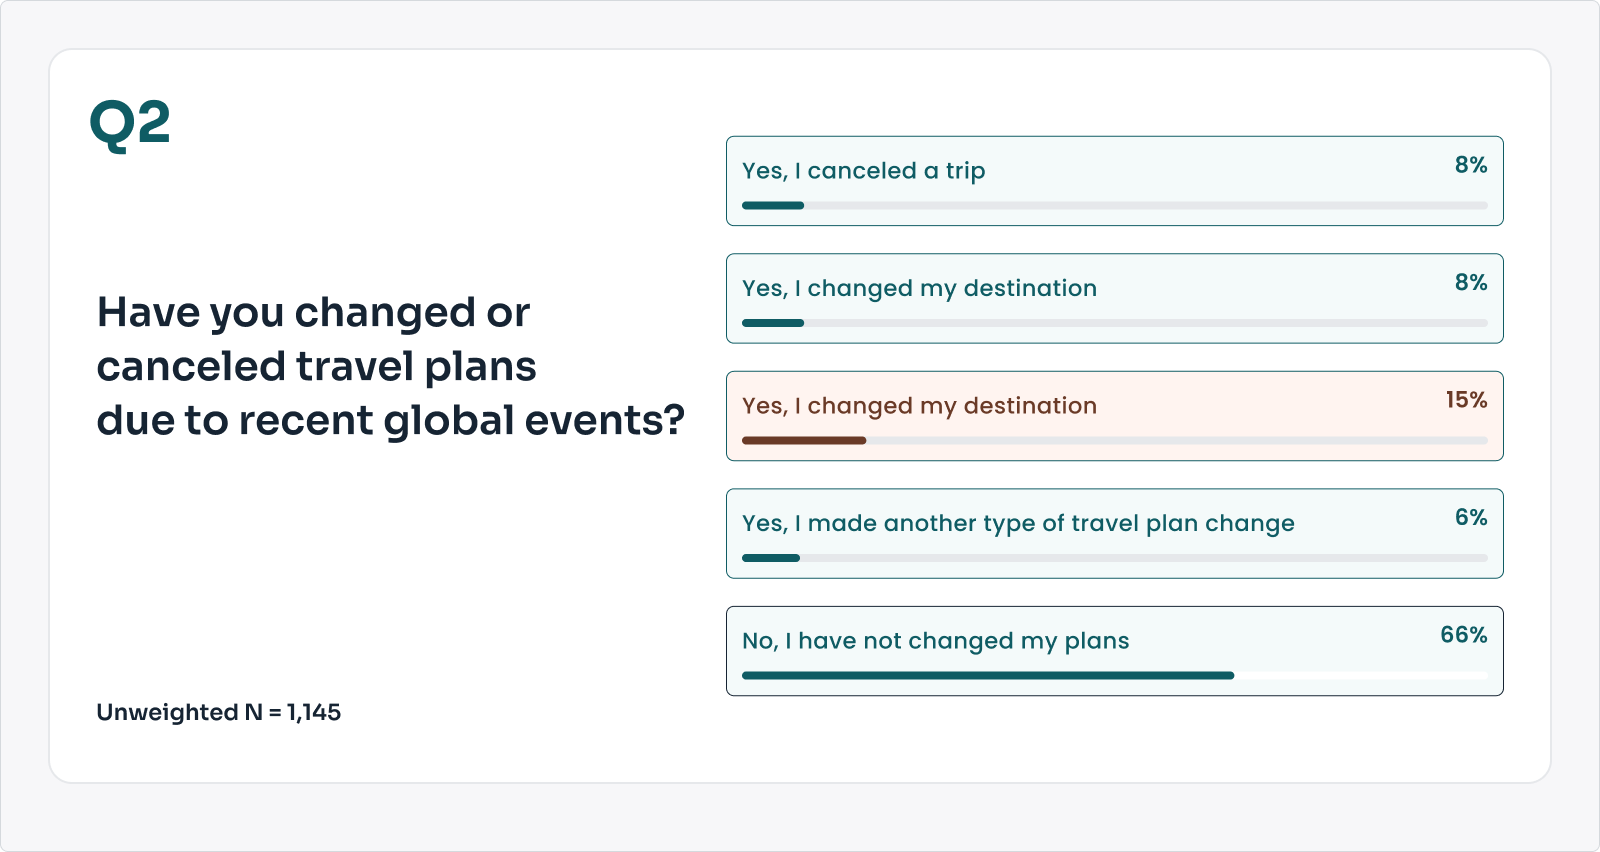Click the filled bar segment under "canceled a trip"
Screen dimensions: 1600x852
click(773, 206)
